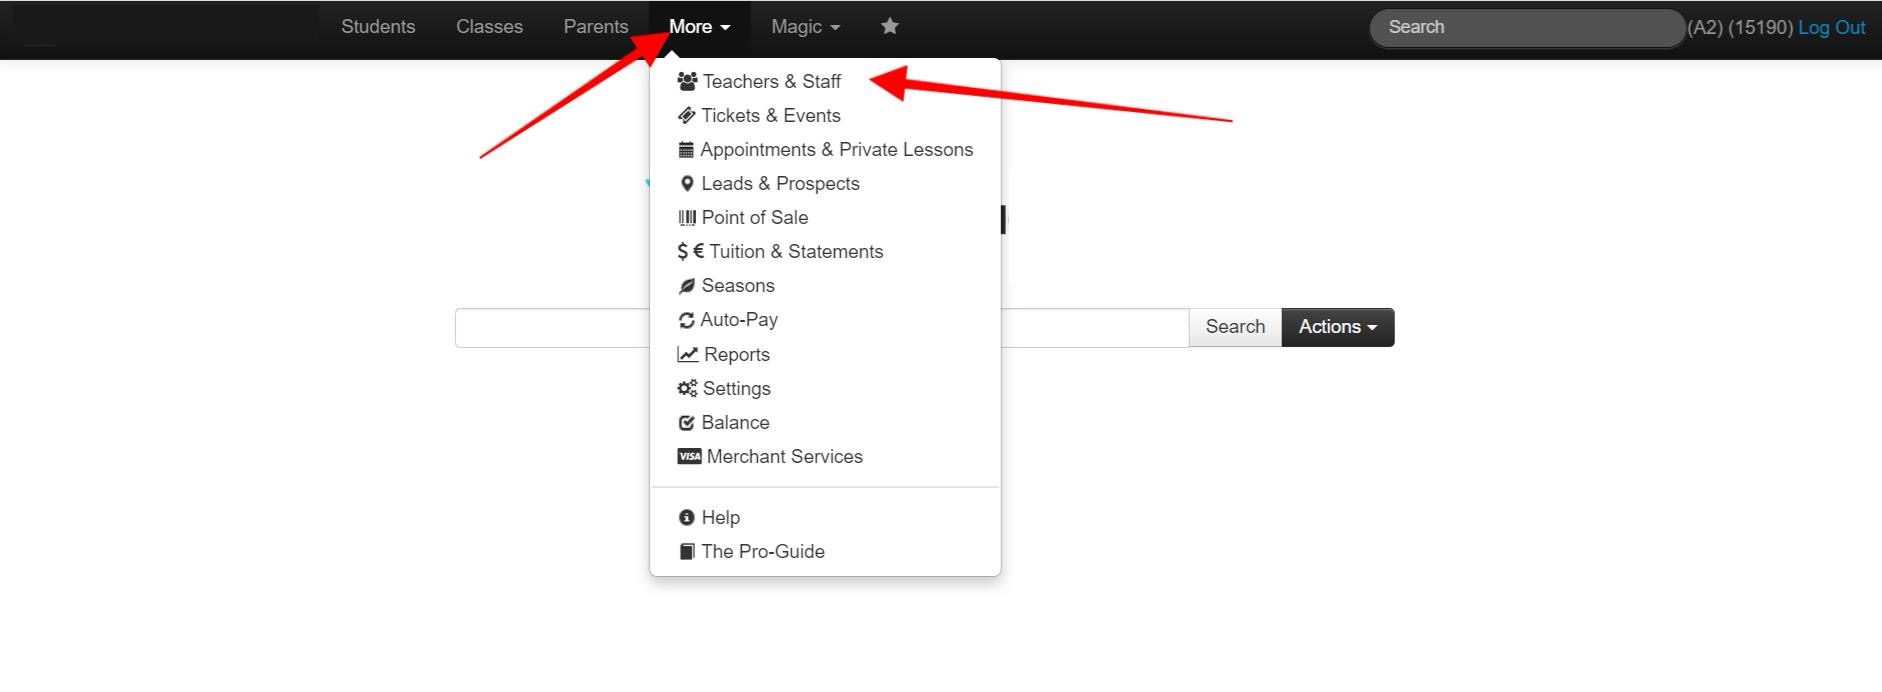1882x692 pixels.
Task: Expand the Magic dropdown menu
Action: 805,27
